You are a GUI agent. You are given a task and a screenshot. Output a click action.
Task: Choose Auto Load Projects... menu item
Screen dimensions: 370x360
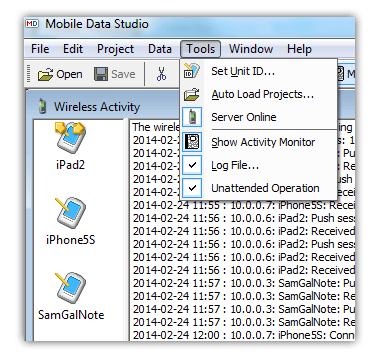(x=259, y=95)
